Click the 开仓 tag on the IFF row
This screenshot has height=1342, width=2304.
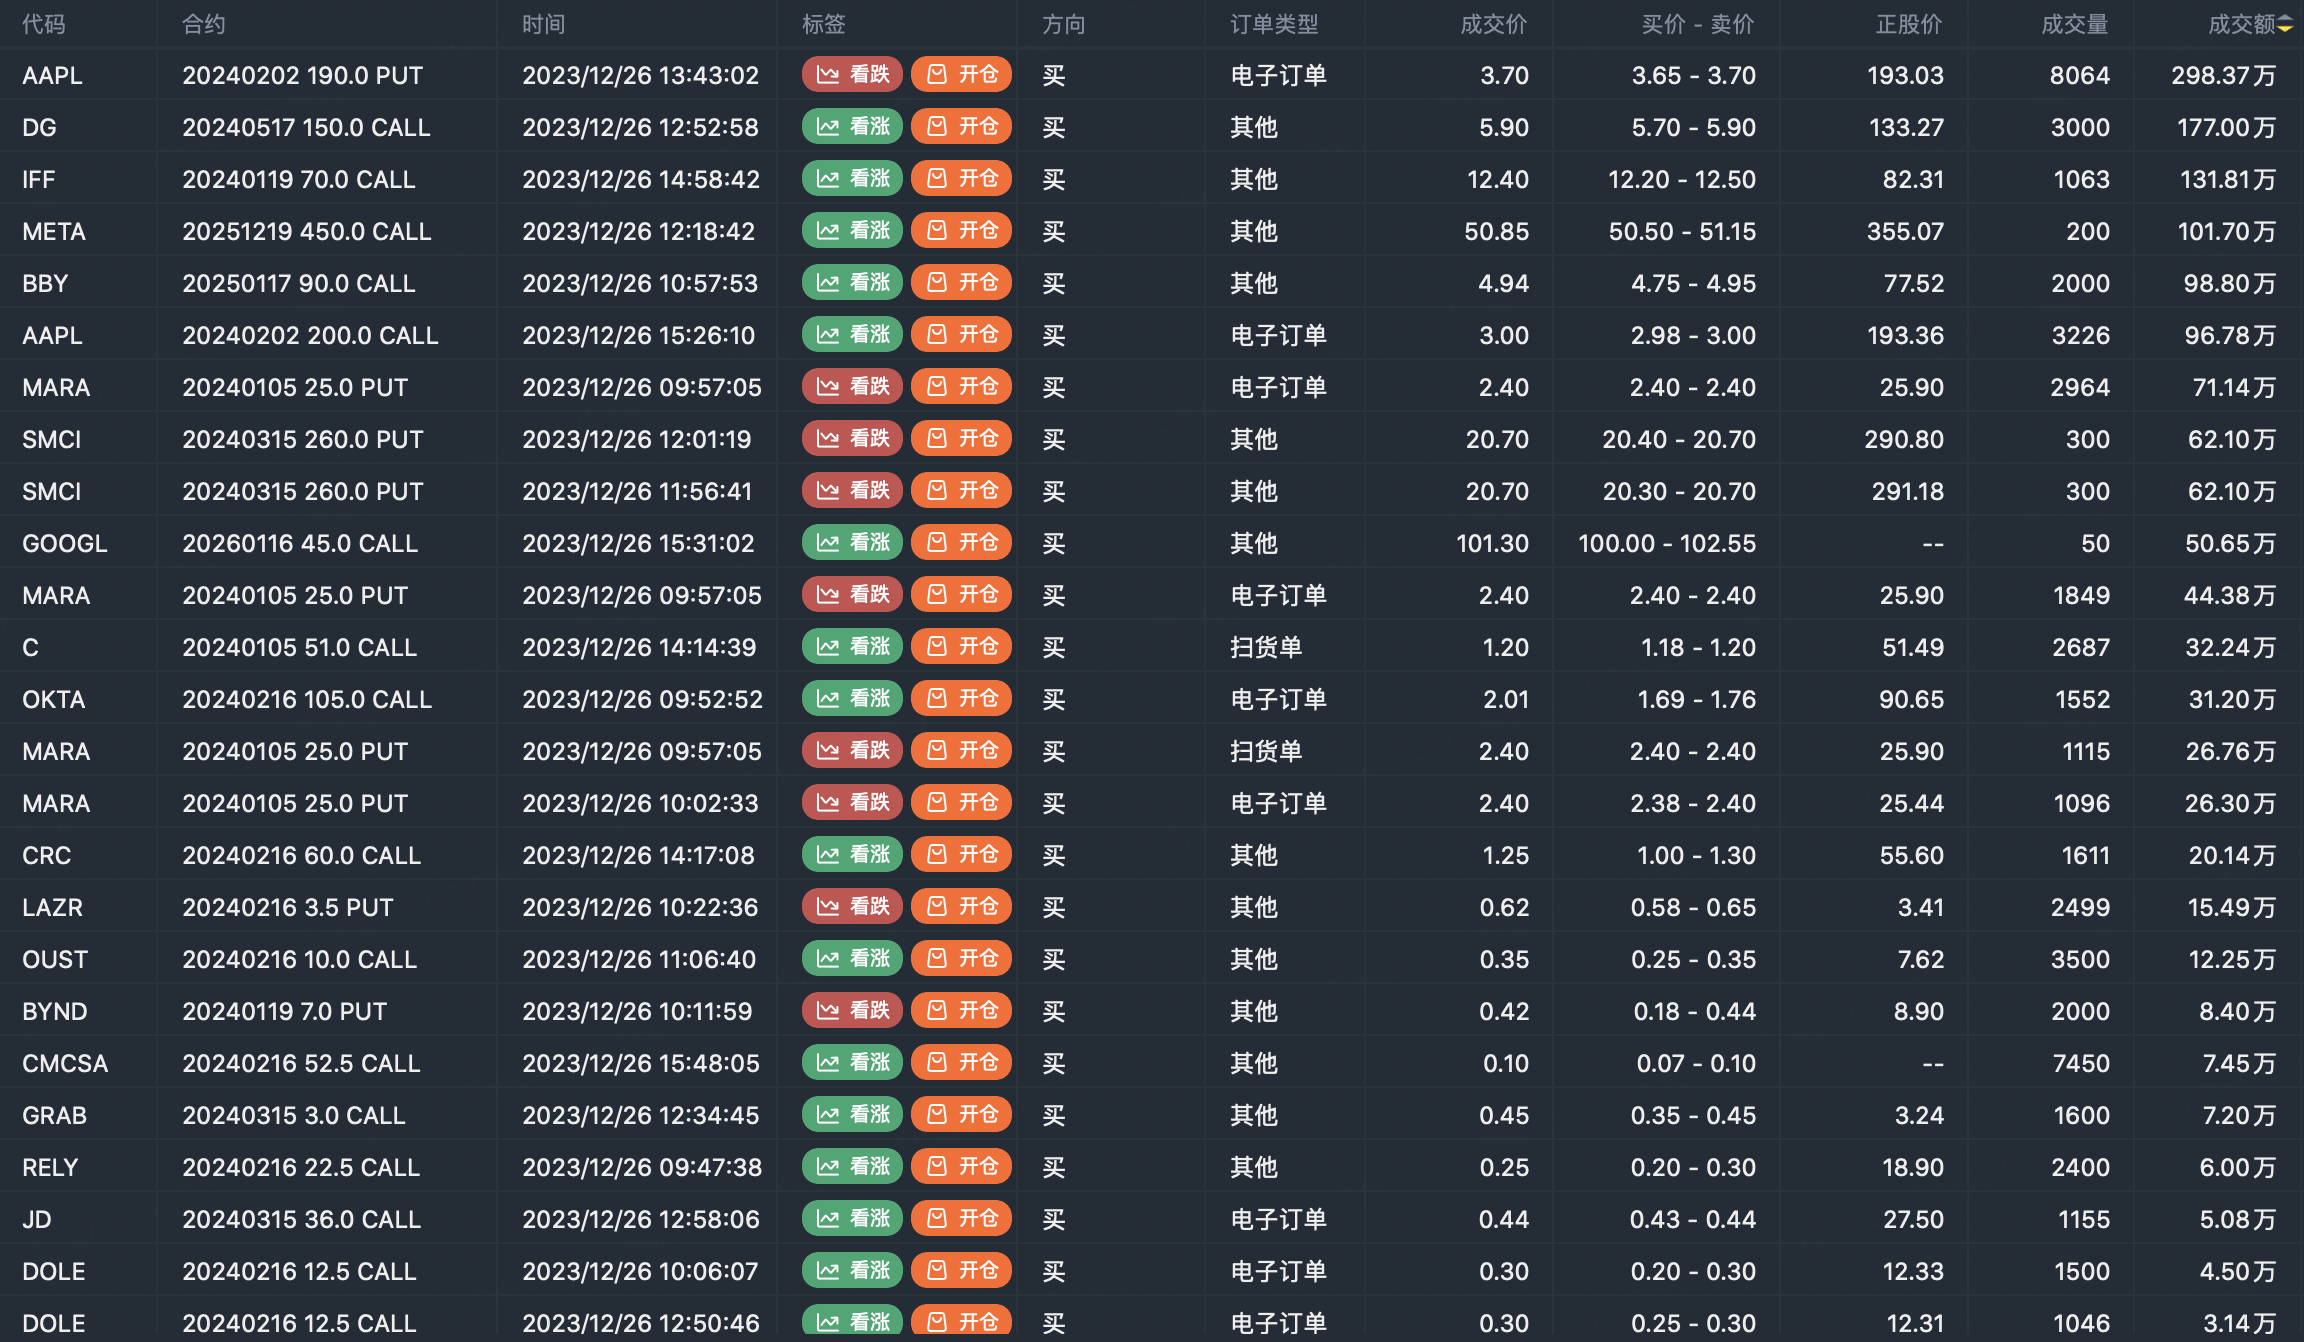tap(961, 179)
